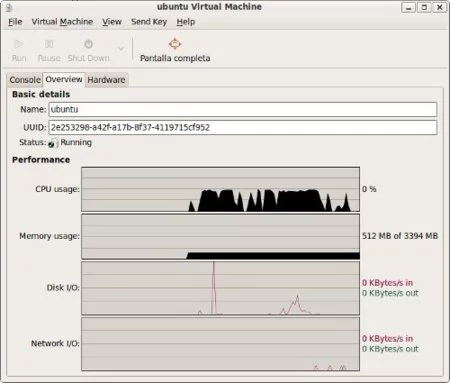Image resolution: width=450 pixels, height=383 pixels.
Task: Expand the Shut Down dropdown arrow
Action: point(121,49)
